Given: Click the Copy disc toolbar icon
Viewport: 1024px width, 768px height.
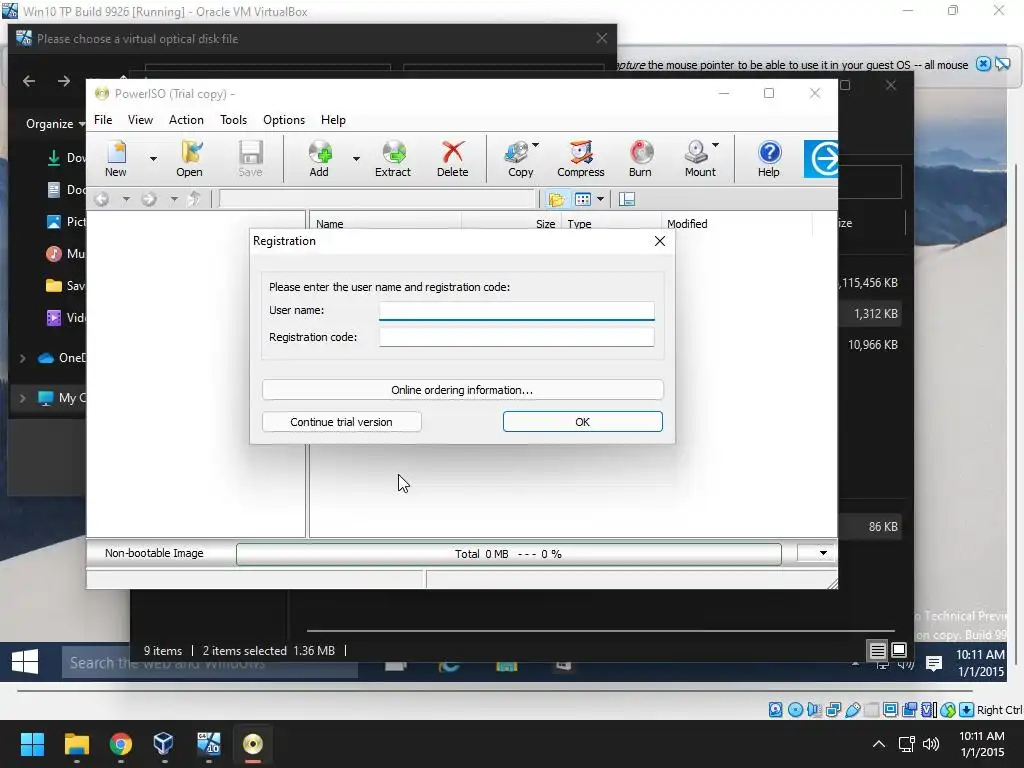Looking at the screenshot, I should click(520, 159).
